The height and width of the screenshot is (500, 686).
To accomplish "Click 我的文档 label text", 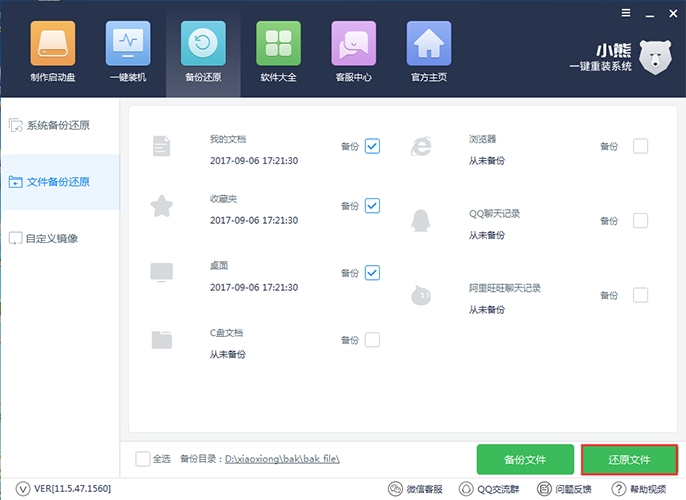I will coord(228,139).
